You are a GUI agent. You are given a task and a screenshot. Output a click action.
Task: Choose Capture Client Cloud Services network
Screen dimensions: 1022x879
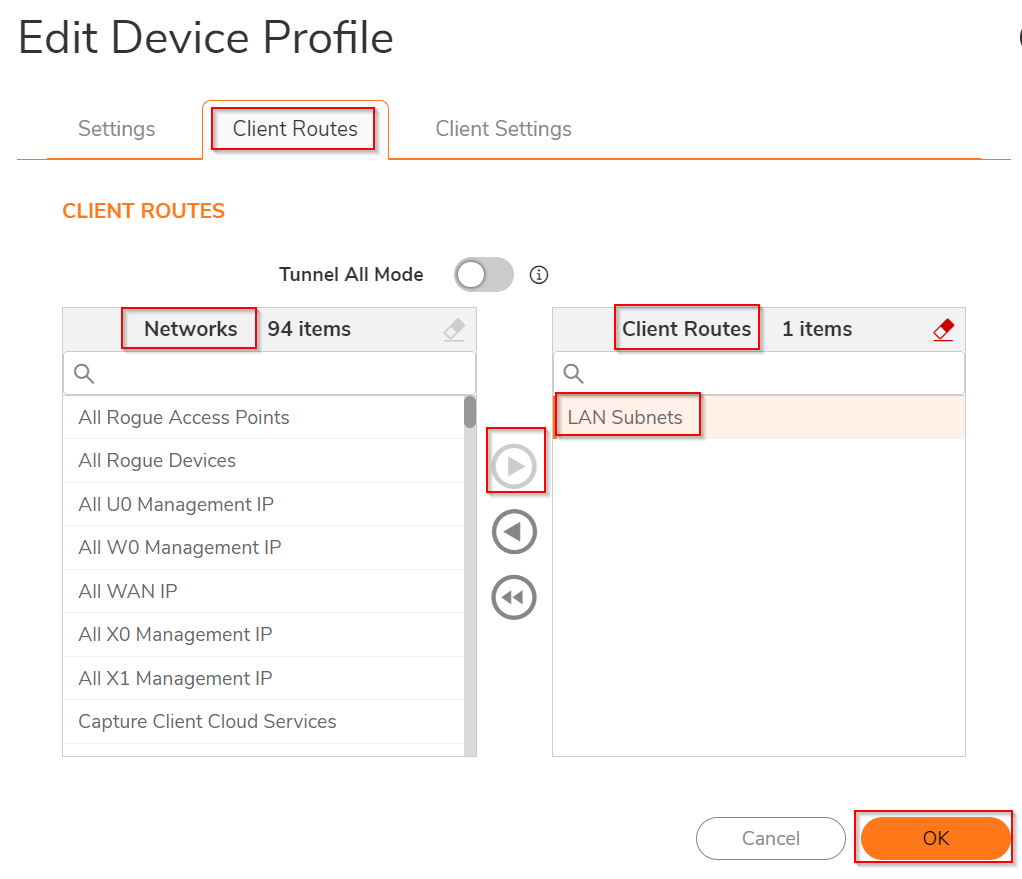pyautogui.click(x=207, y=721)
